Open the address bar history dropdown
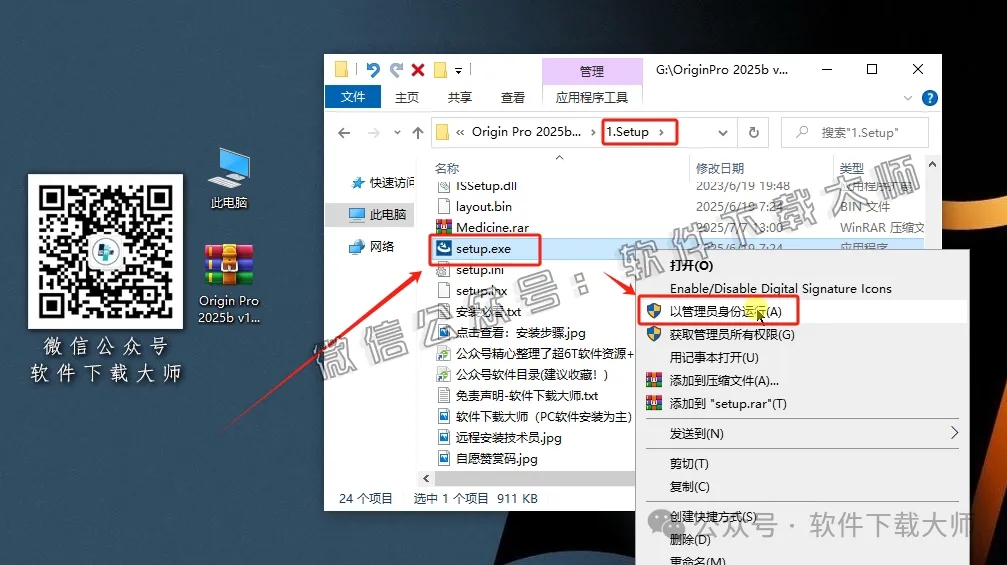 (722, 133)
